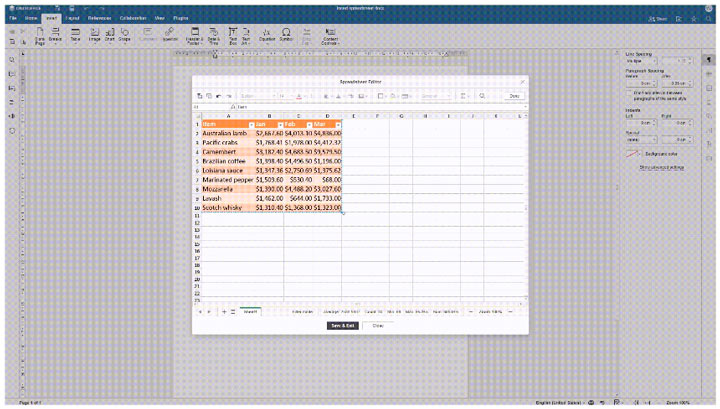This screenshot has width=720, height=409.
Task: Click the Date & Time icon
Action: (214, 35)
